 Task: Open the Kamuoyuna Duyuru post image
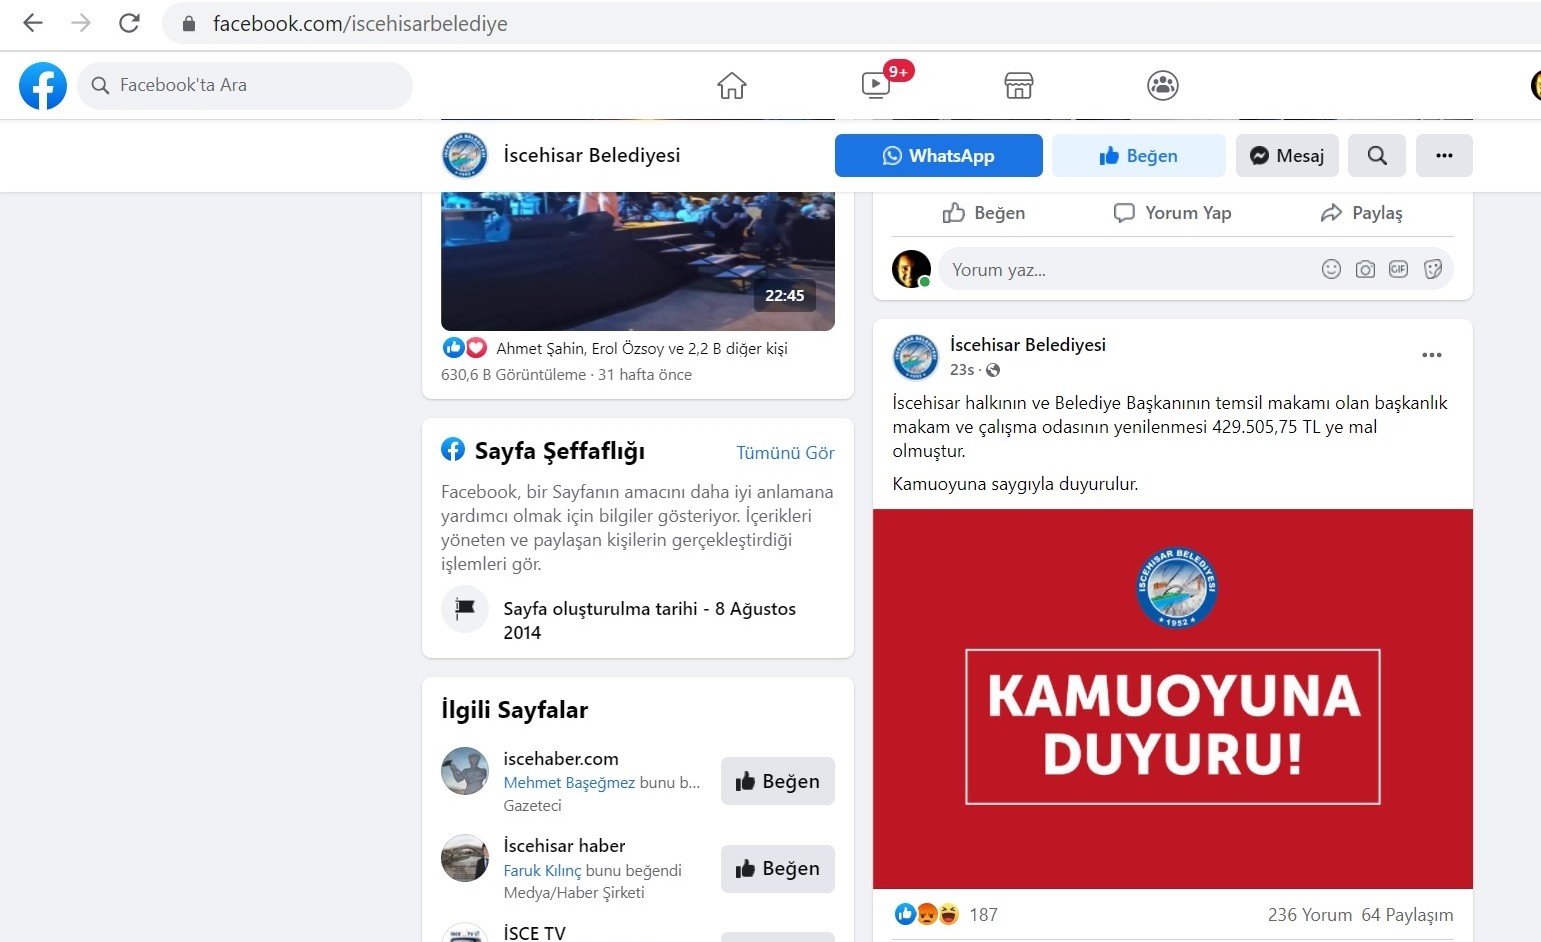pyautogui.click(x=1172, y=698)
